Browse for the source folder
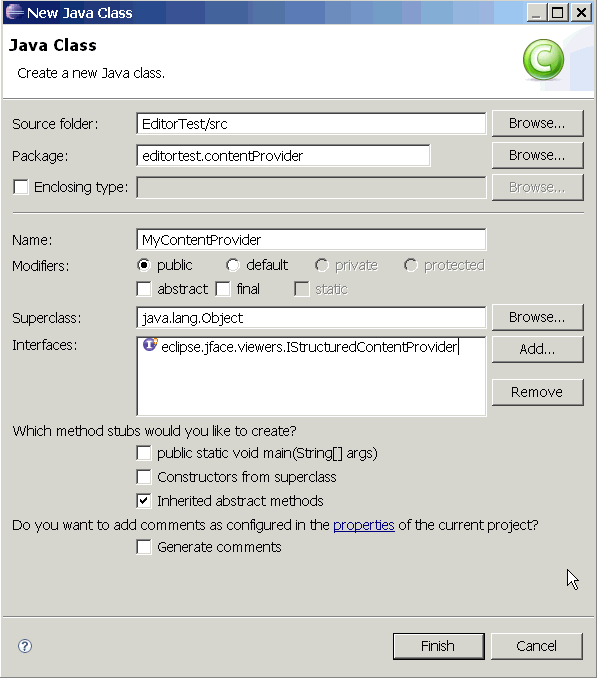 537,123
